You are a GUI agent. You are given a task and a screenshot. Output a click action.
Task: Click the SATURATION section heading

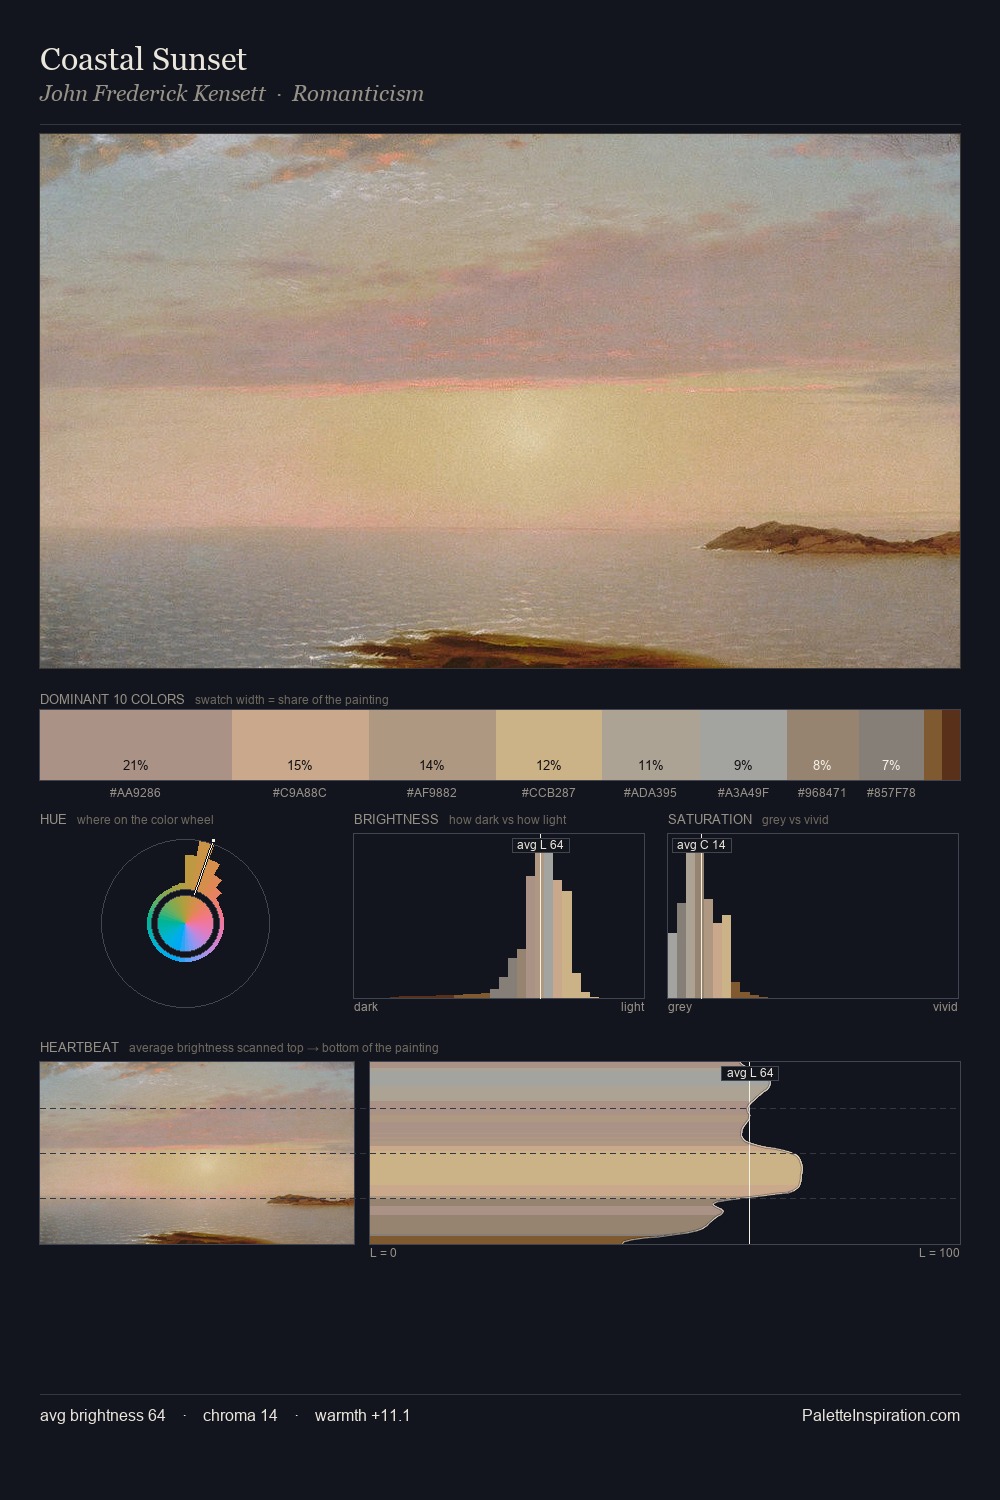click(710, 819)
